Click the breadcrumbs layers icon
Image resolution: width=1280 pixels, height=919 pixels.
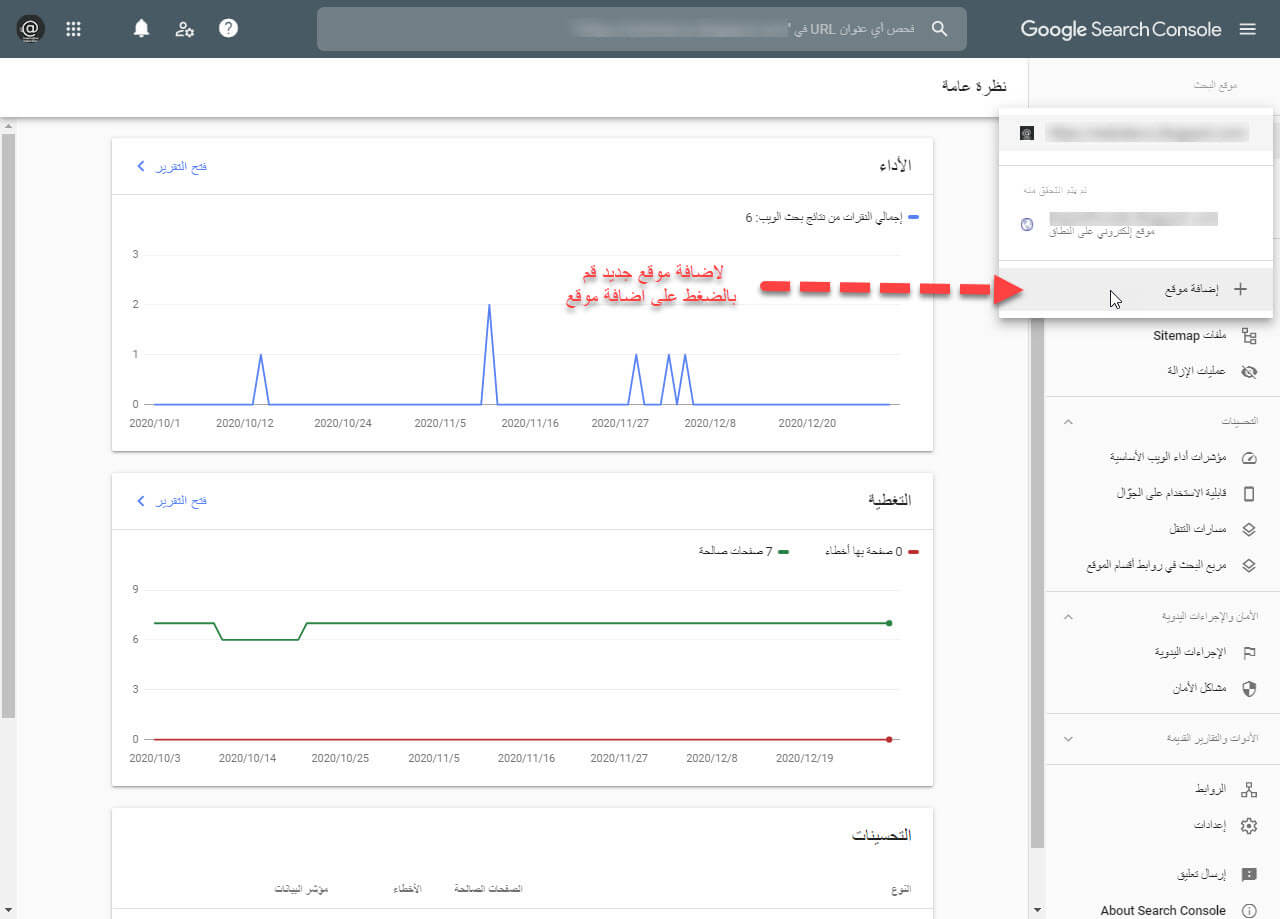tap(1248, 529)
